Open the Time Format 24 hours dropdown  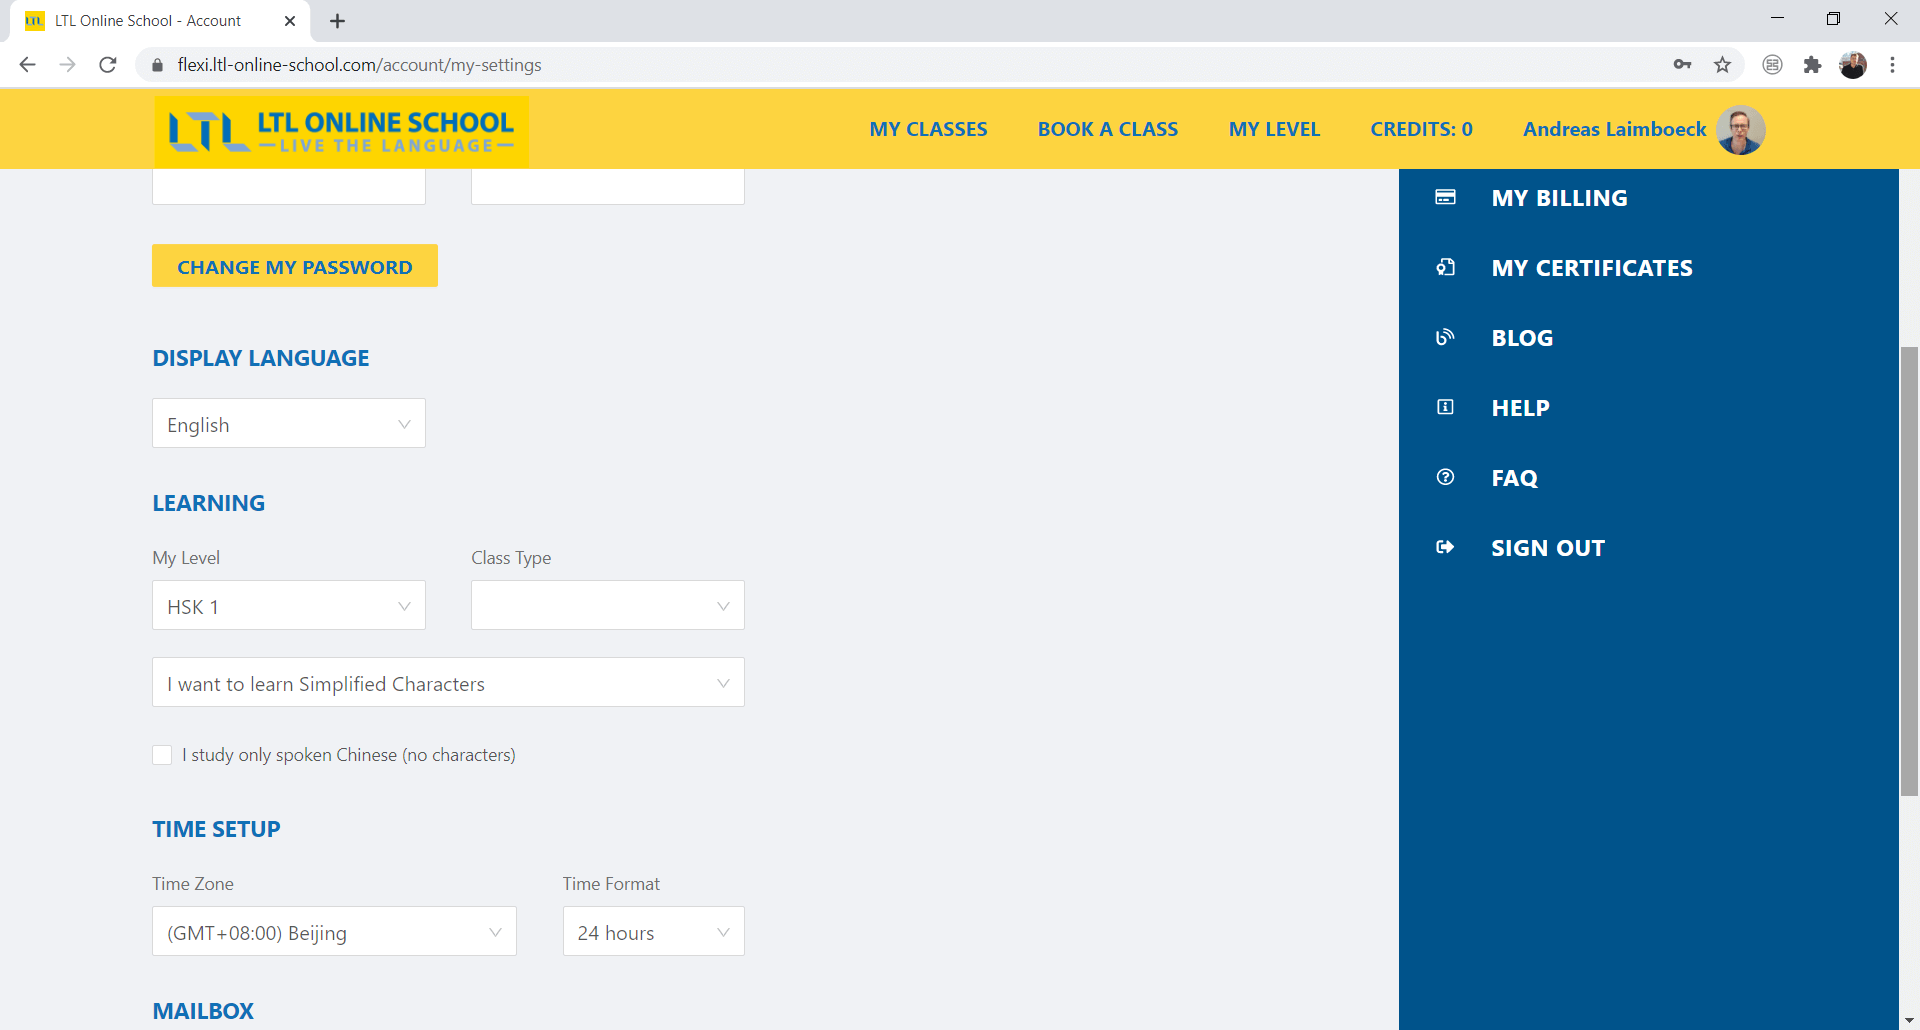[x=653, y=932]
